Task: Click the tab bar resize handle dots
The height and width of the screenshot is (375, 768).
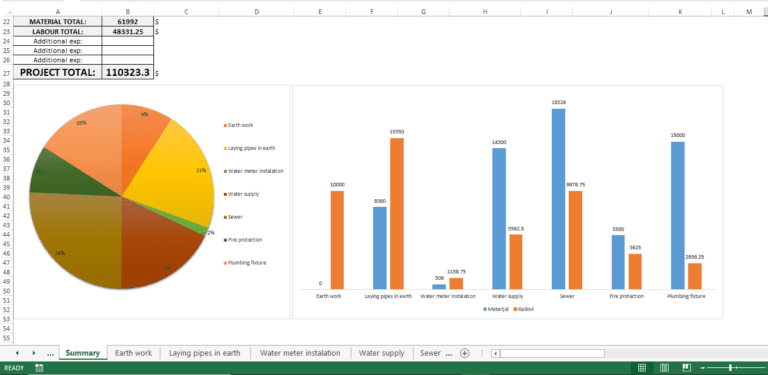Action: coord(482,353)
